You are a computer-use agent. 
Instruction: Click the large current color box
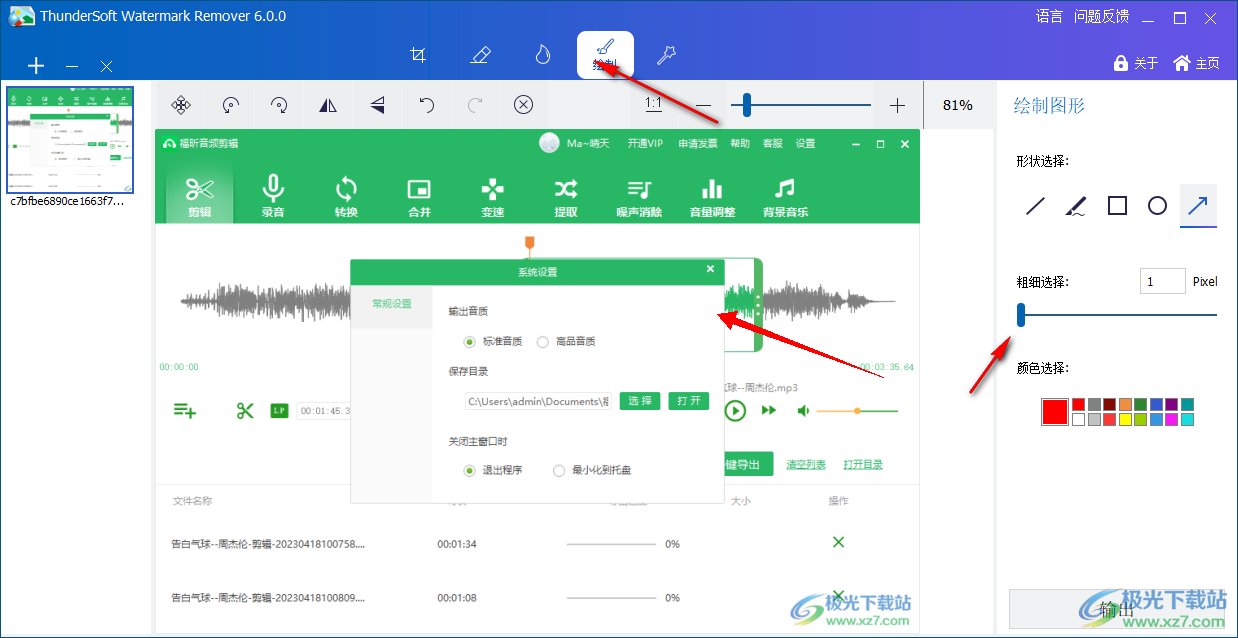pyautogui.click(x=1055, y=412)
